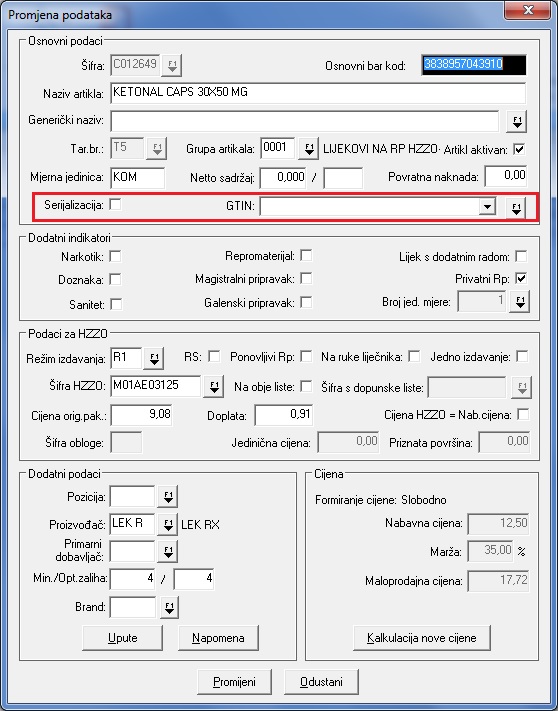This screenshot has height=711, width=558.
Task: Click the Netto sadržaj unit field after slash
Action: pyautogui.click(x=343, y=177)
